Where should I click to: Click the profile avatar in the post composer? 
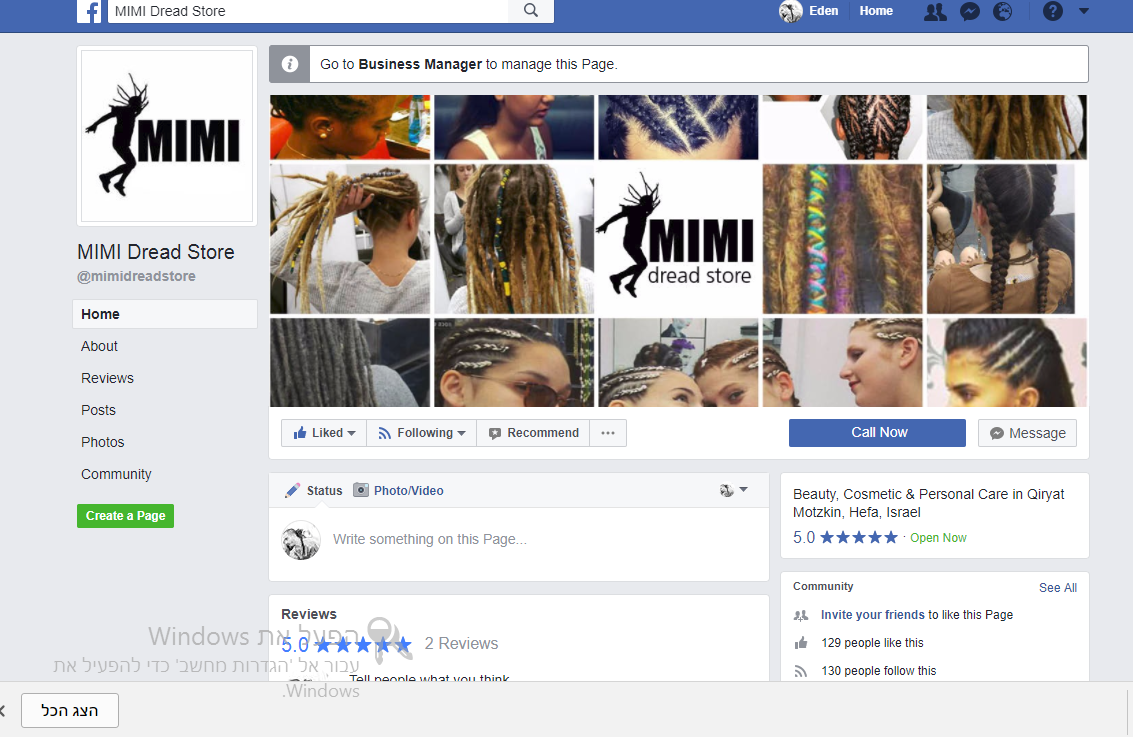pyautogui.click(x=301, y=540)
